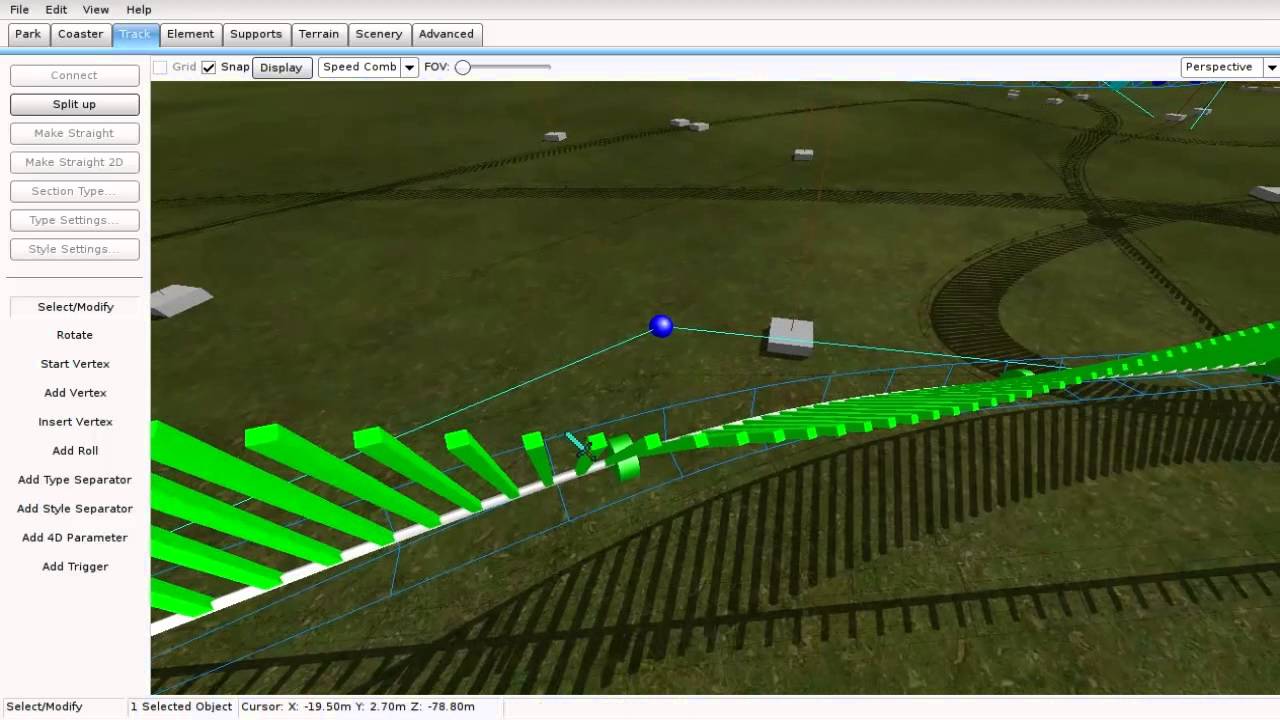
Task: Select the Track tab
Action: [x=135, y=34]
